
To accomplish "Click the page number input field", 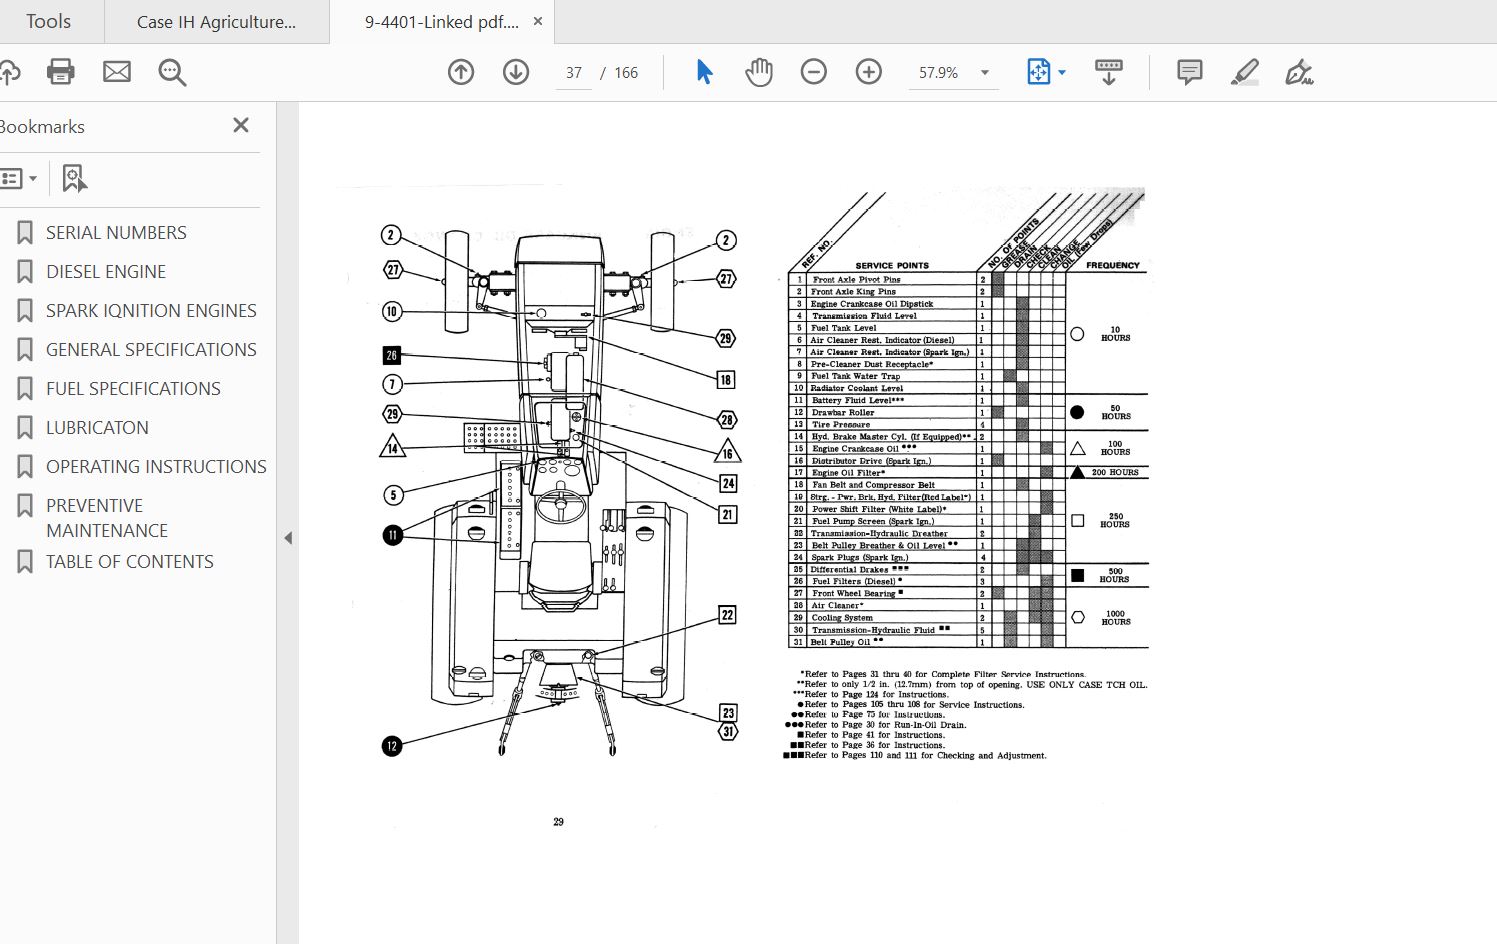I will point(574,73).
